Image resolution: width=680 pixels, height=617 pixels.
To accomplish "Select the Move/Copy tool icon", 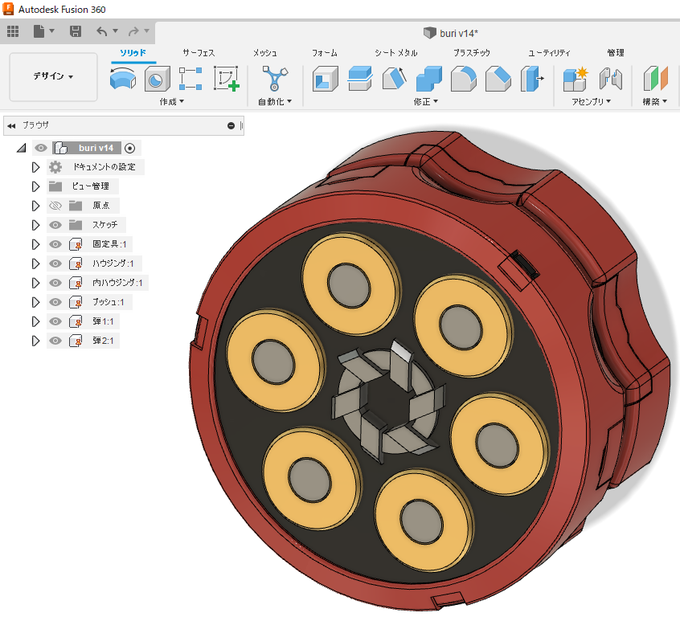I will click(532, 78).
